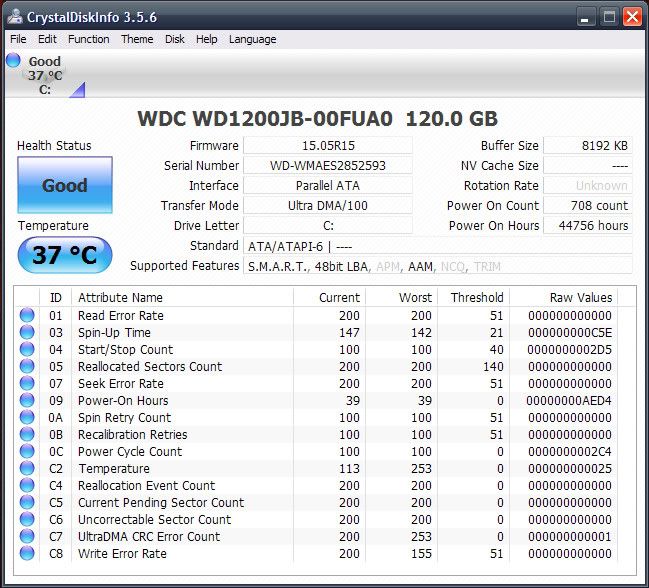Select the C: drive status orb at top
This screenshot has height=588, width=649.
13,60
